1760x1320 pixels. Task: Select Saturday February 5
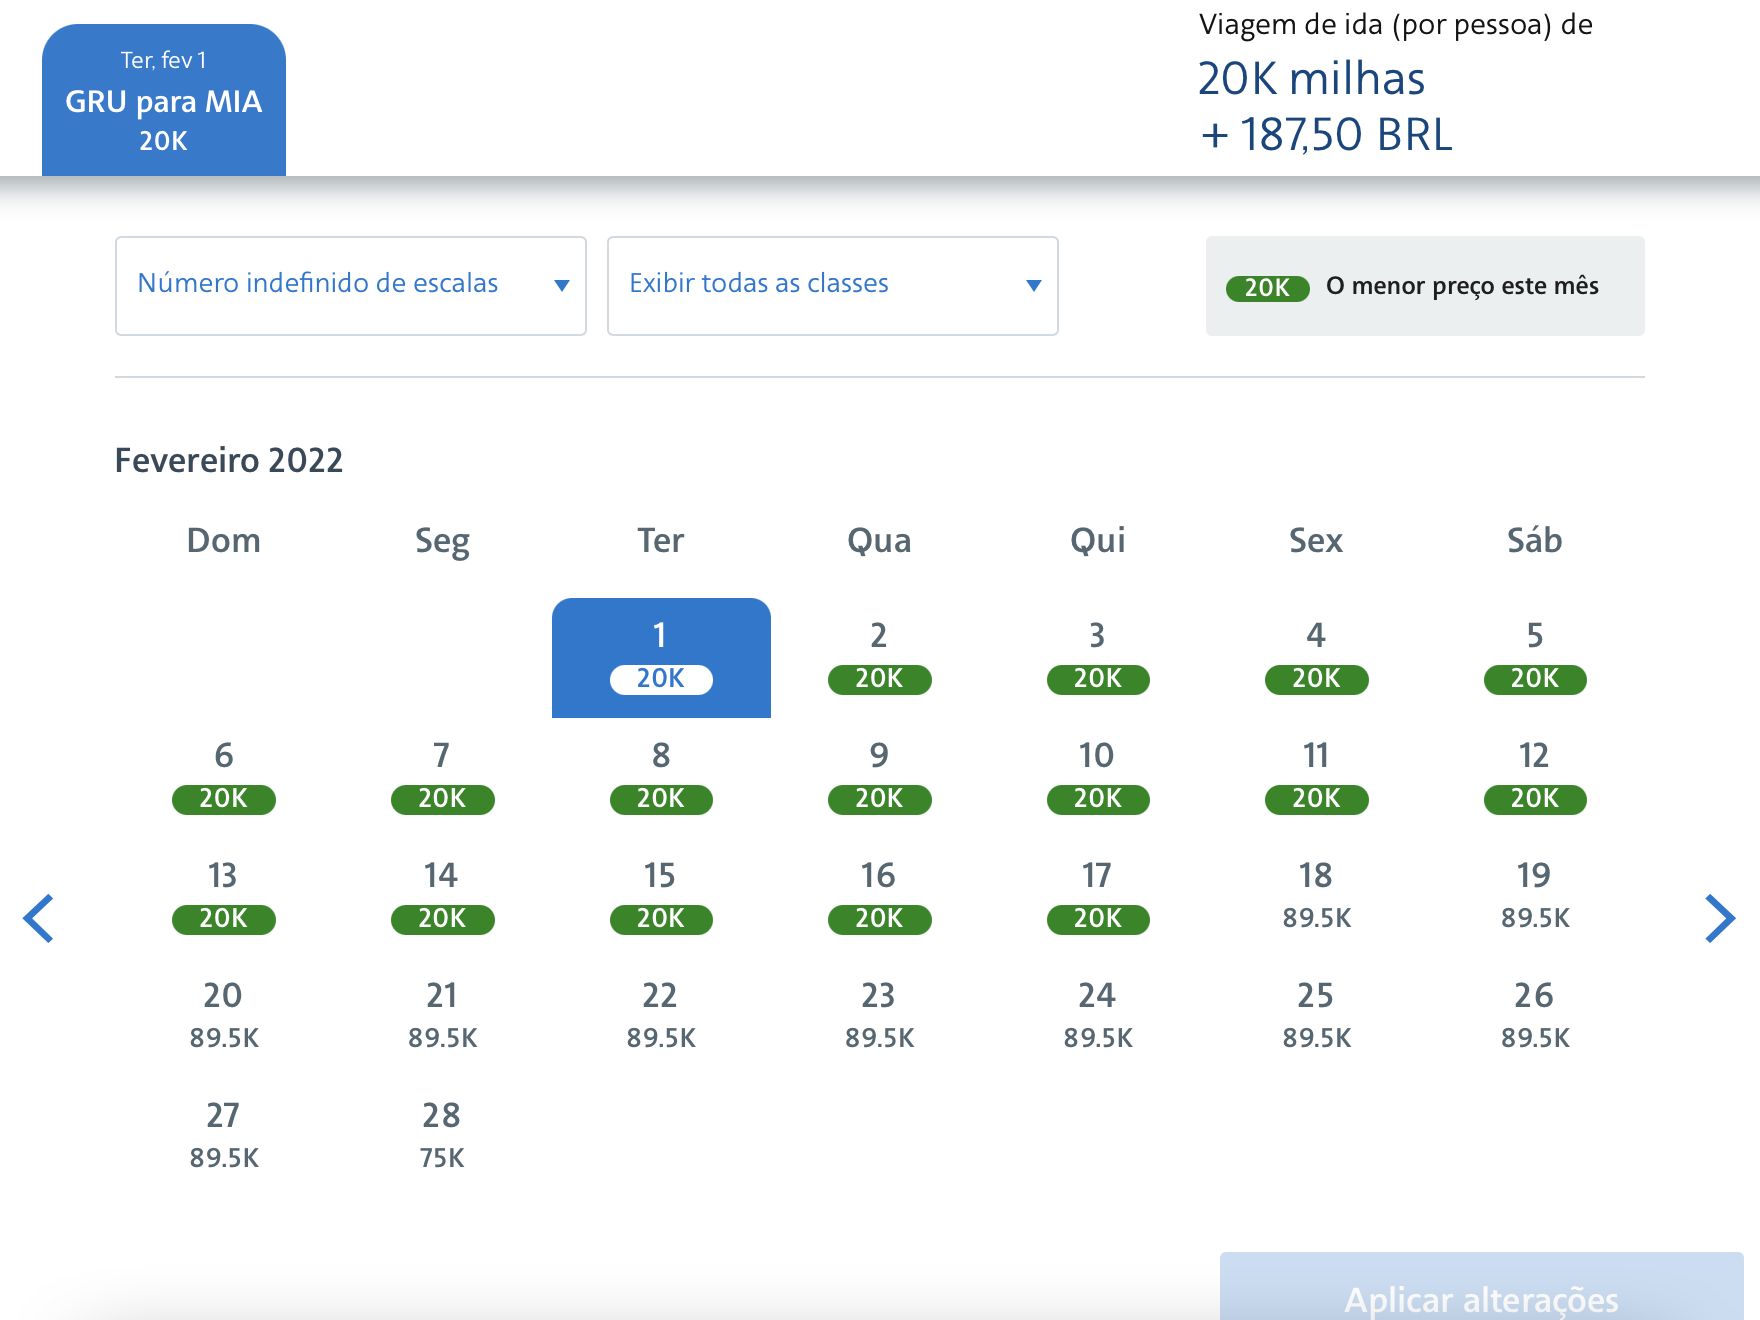(x=1535, y=658)
